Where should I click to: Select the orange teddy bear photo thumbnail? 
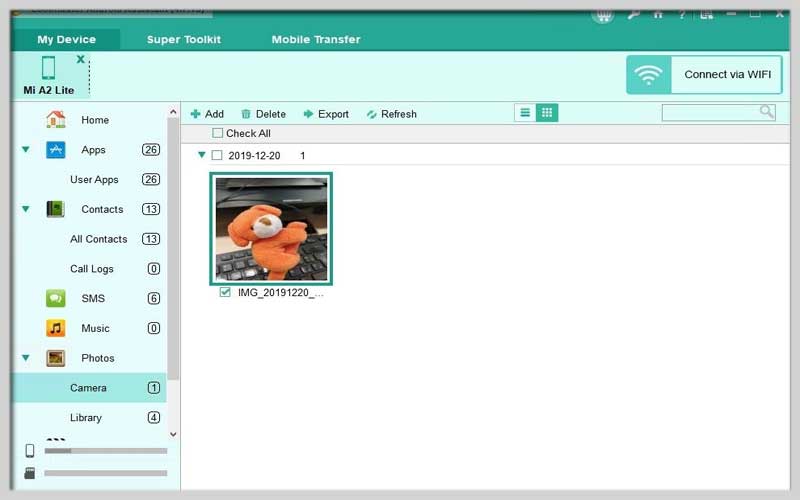point(271,229)
